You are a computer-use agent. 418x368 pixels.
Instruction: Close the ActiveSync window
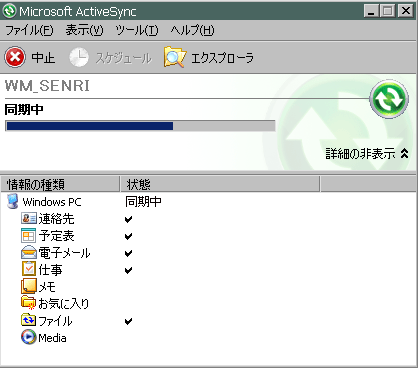pyautogui.click(x=406, y=11)
